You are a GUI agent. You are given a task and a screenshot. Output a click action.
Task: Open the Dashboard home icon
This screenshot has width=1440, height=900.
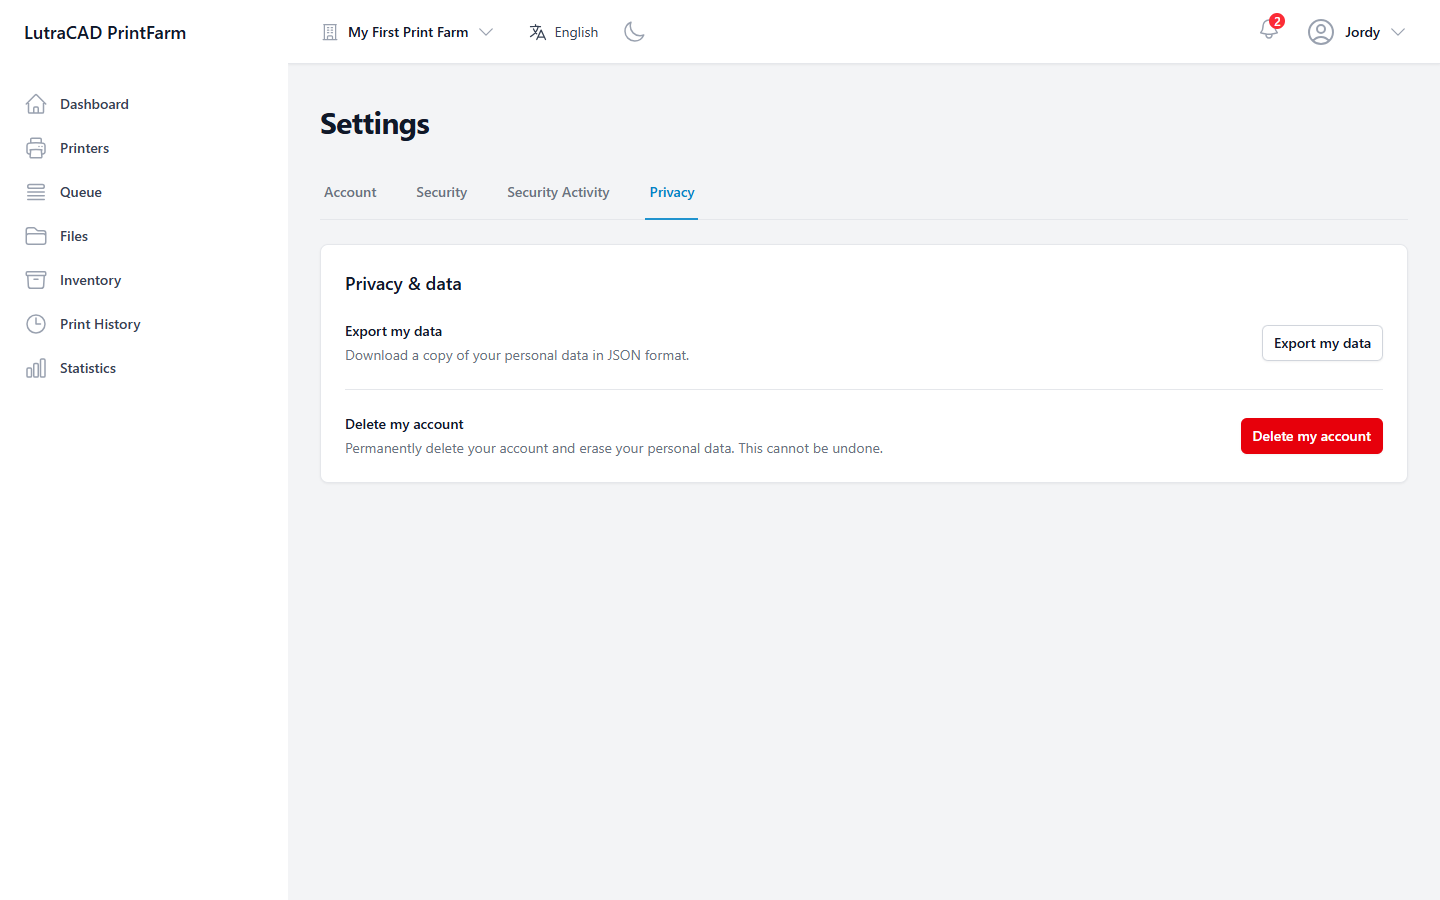(x=36, y=104)
